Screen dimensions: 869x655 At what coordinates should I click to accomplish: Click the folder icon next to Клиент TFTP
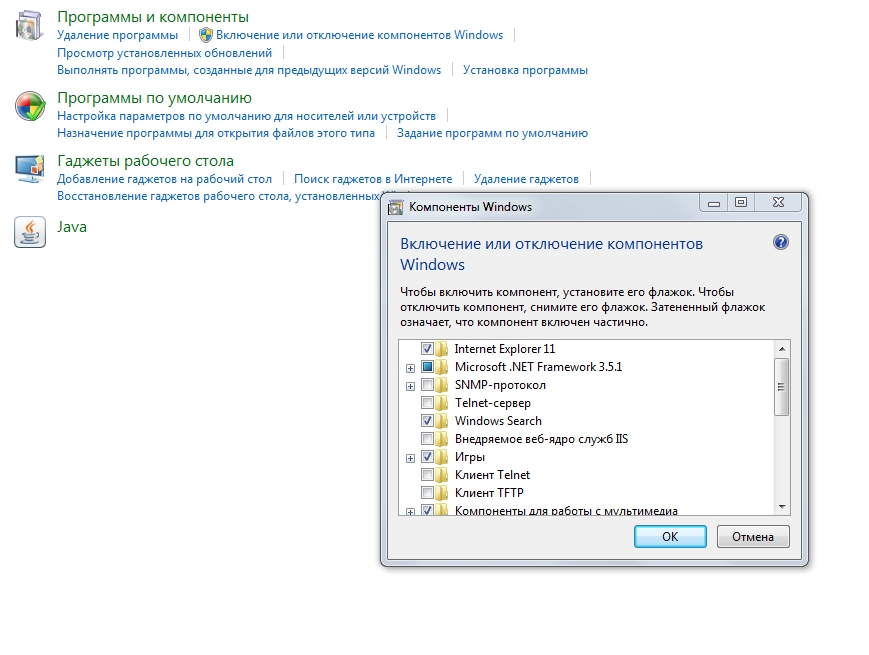click(442, 493)
